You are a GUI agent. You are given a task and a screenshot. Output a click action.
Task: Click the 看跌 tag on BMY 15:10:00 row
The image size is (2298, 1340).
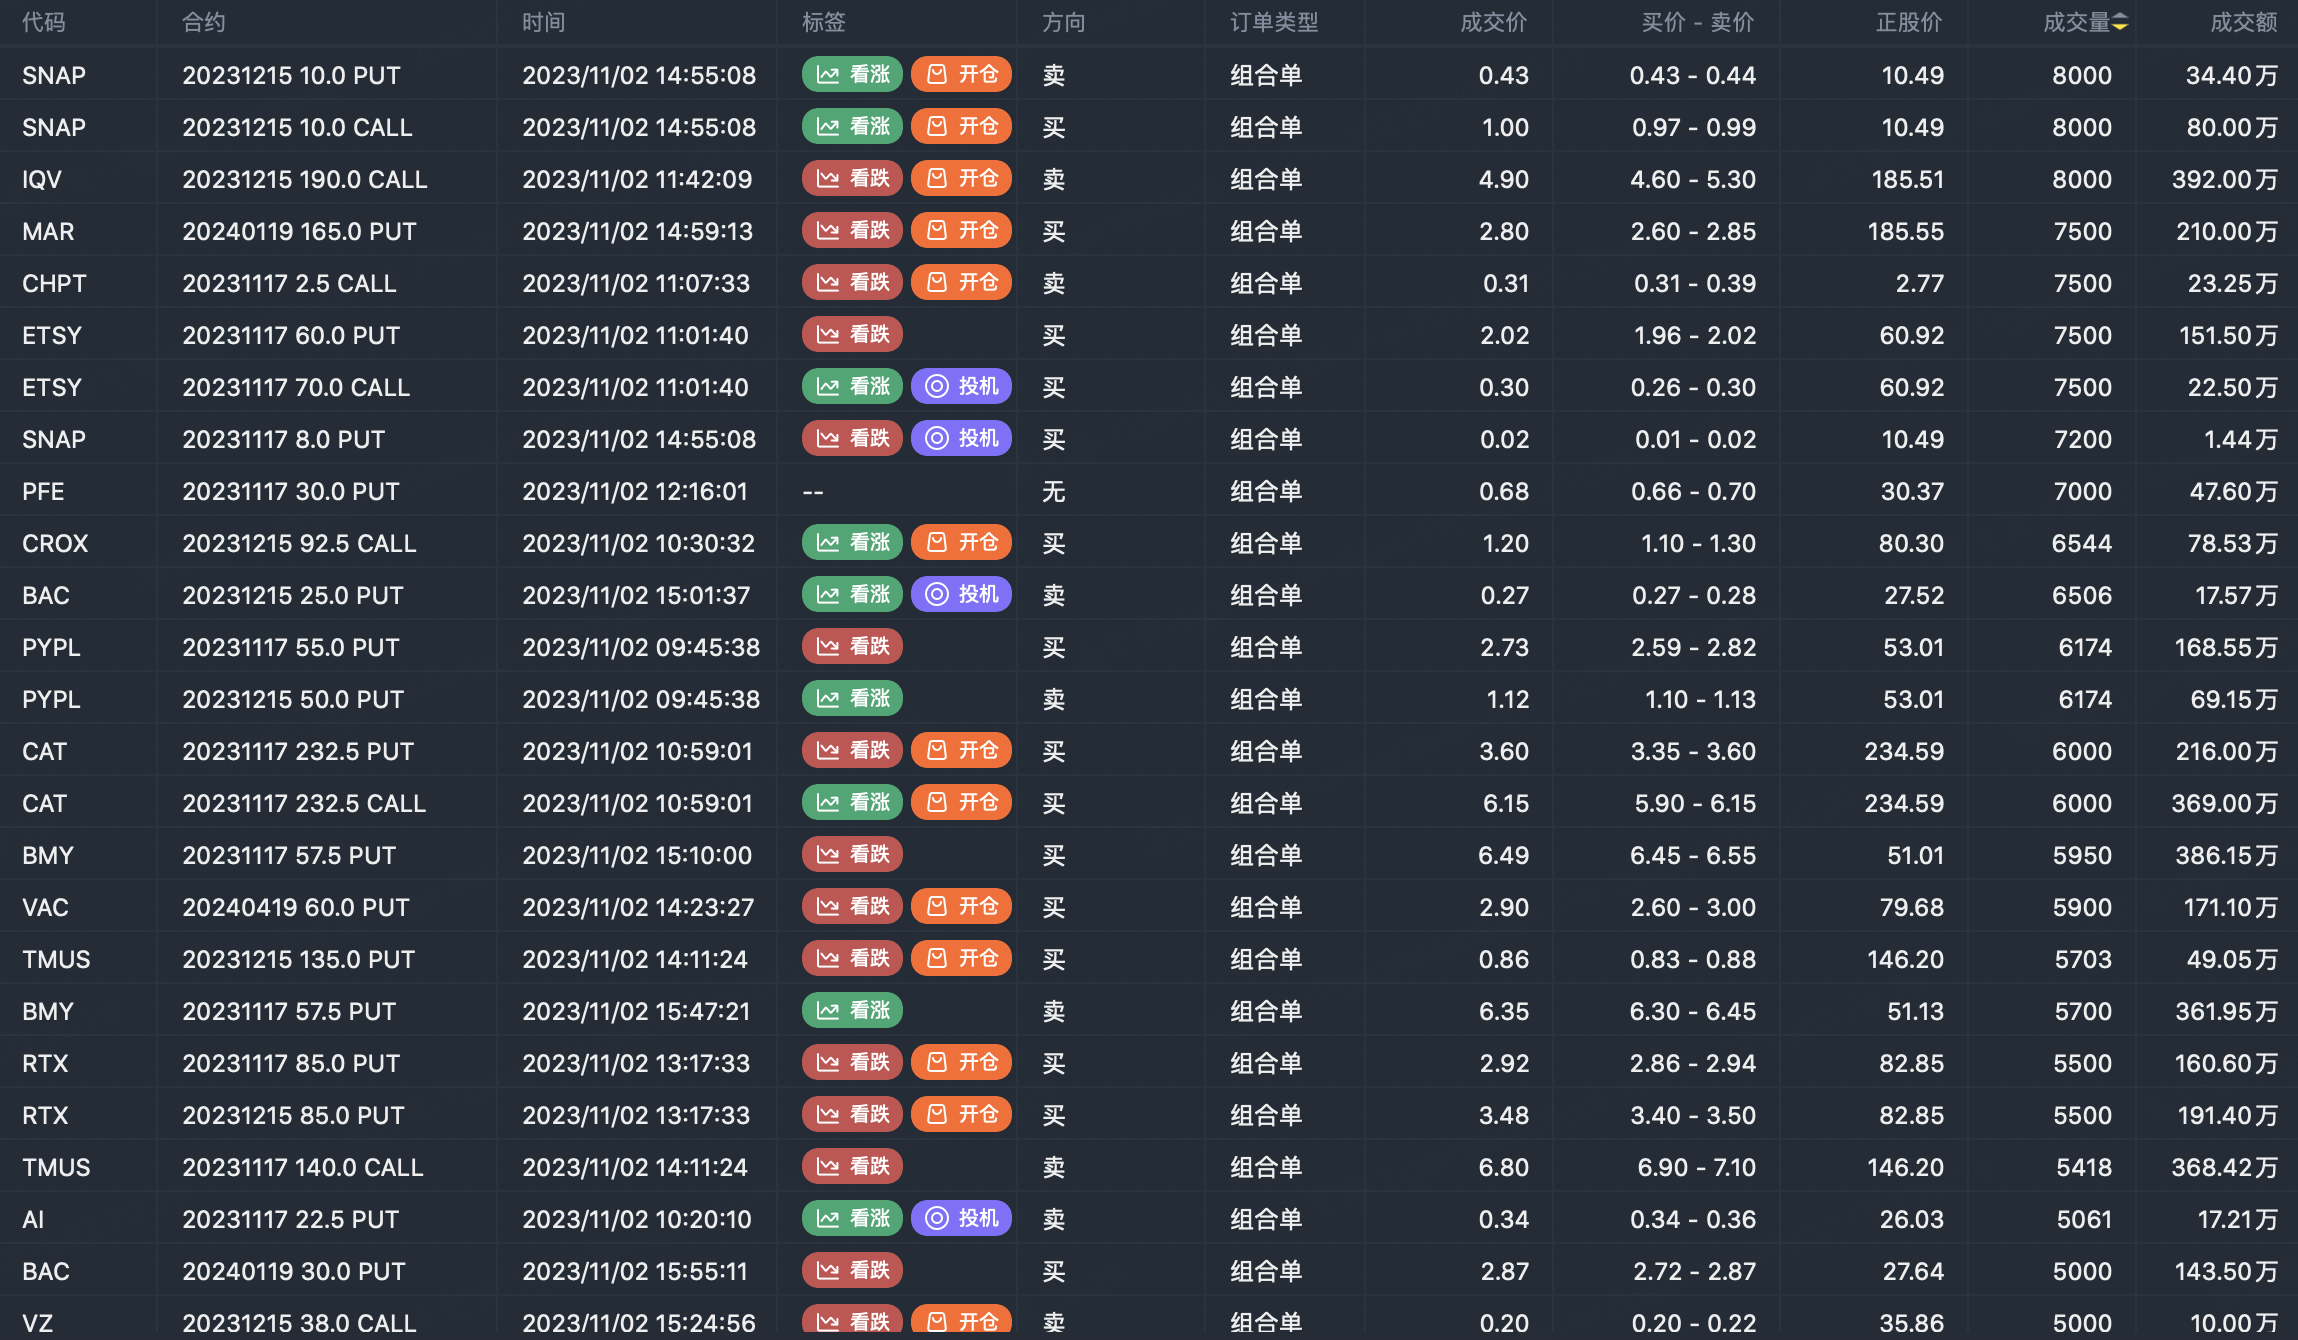pyautogui.click(x=852, y=855)
